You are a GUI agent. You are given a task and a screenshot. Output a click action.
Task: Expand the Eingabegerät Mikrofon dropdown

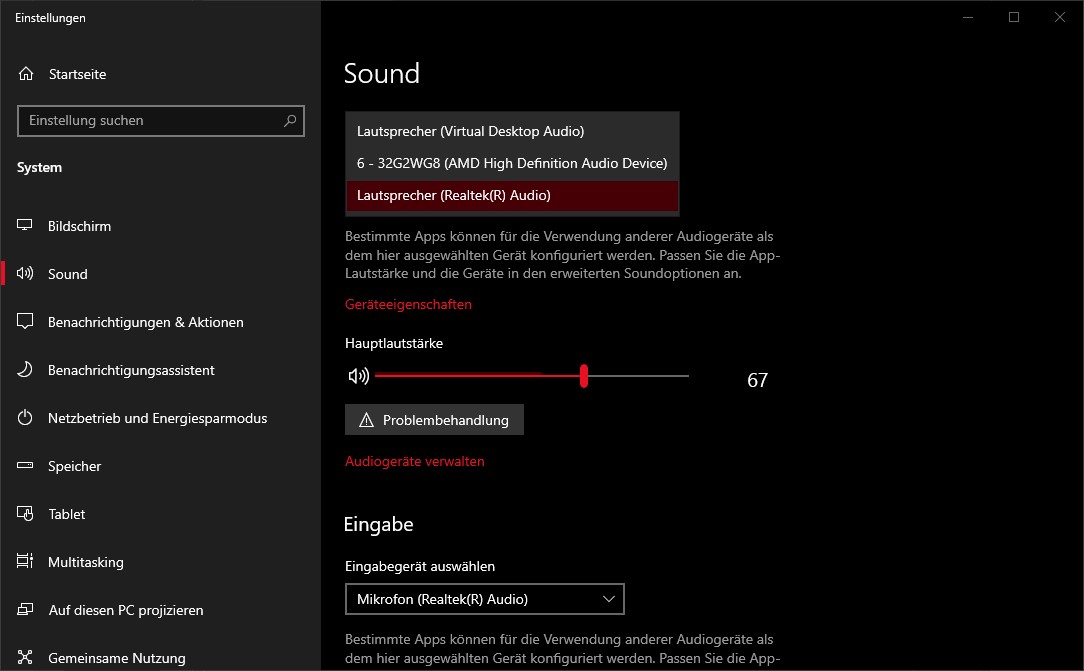[x=484, y=599]
